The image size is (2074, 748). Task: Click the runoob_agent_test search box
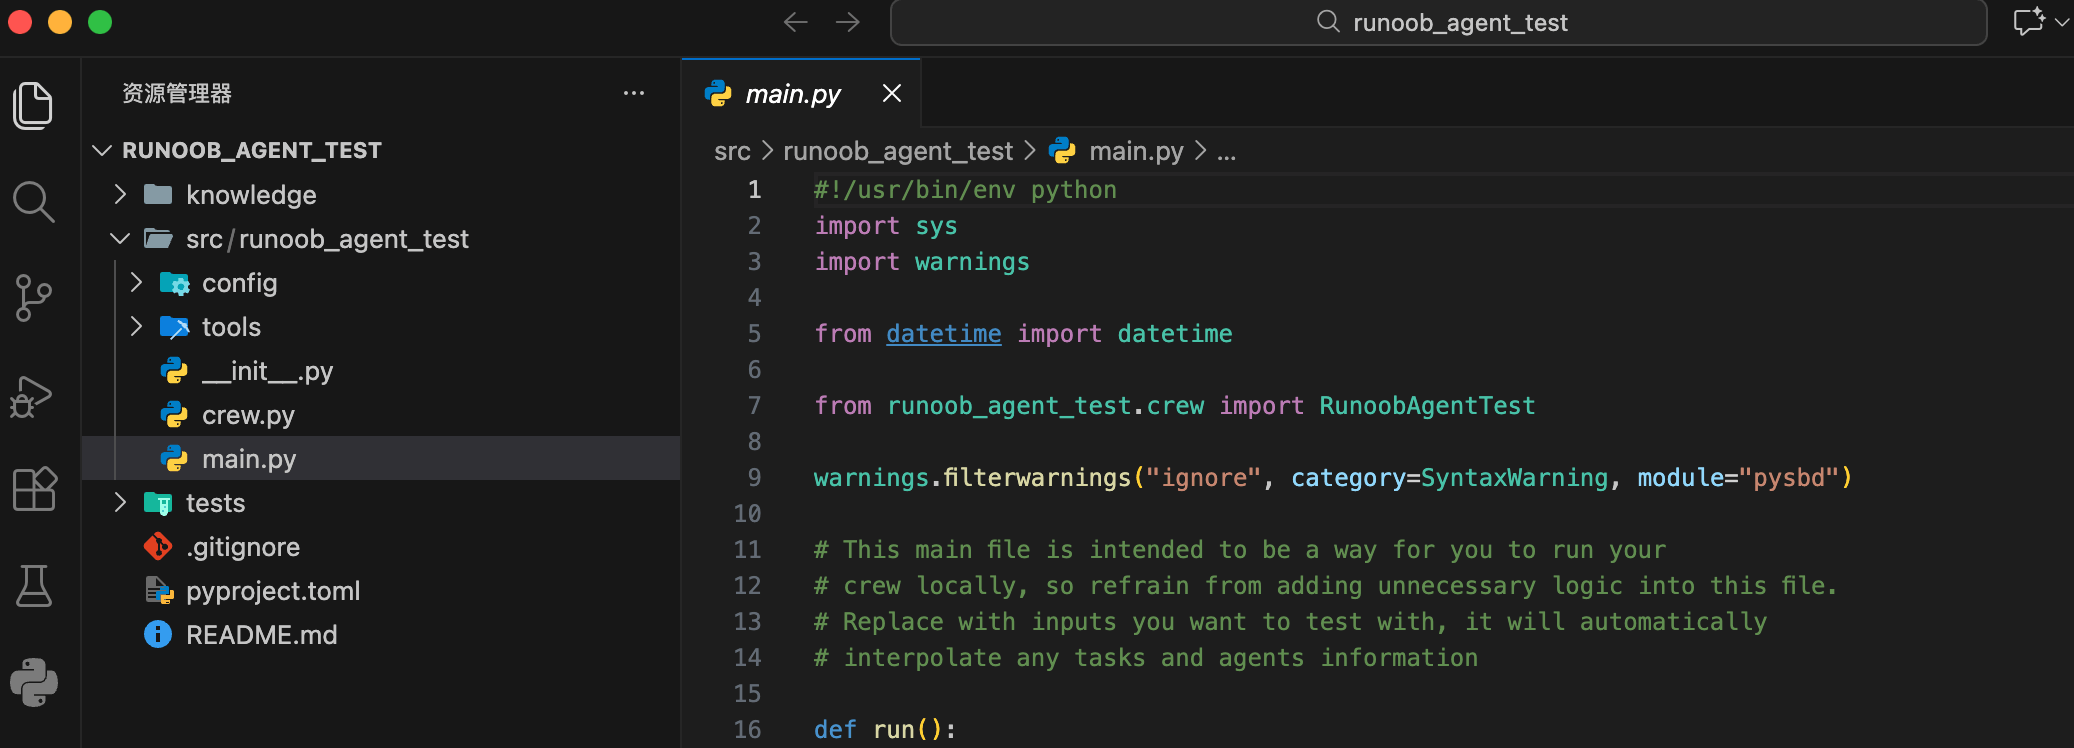[x=1438, y=22]
